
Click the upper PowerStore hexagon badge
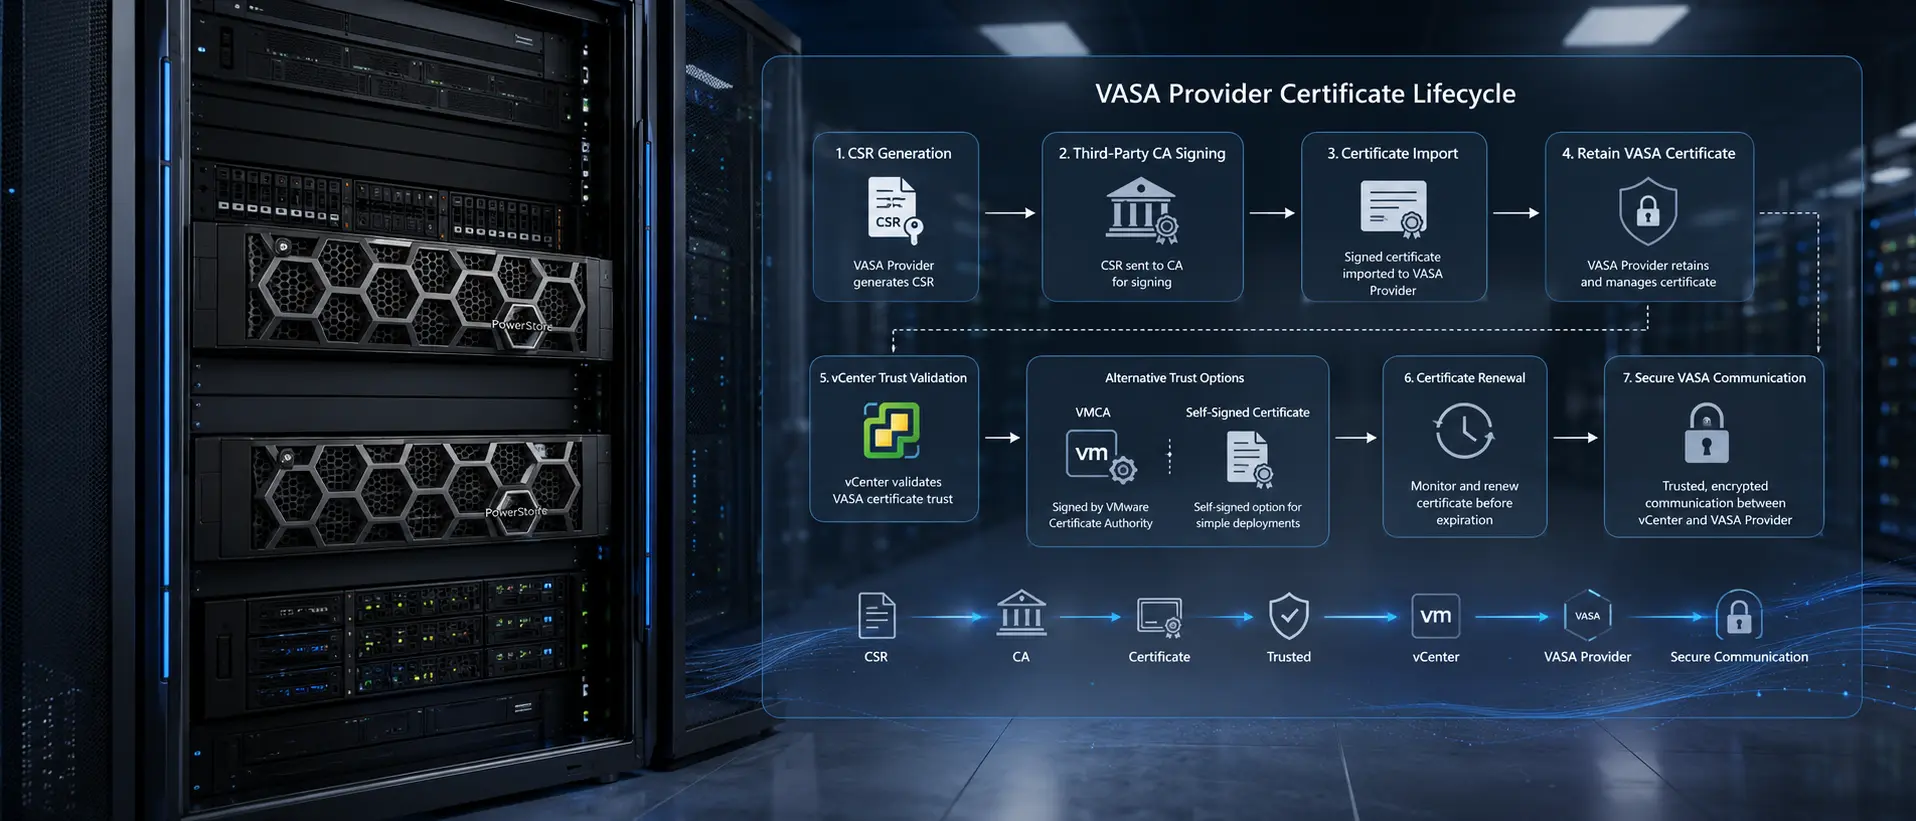pos(523,325)
